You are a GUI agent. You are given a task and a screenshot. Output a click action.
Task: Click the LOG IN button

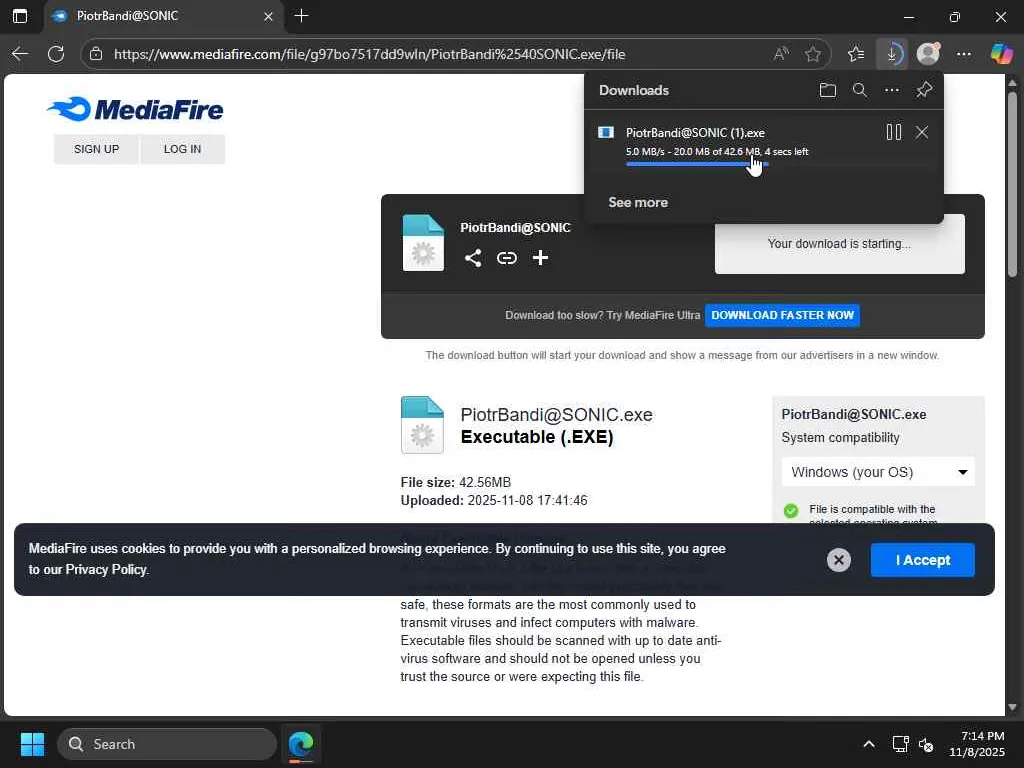click(182, 149)
